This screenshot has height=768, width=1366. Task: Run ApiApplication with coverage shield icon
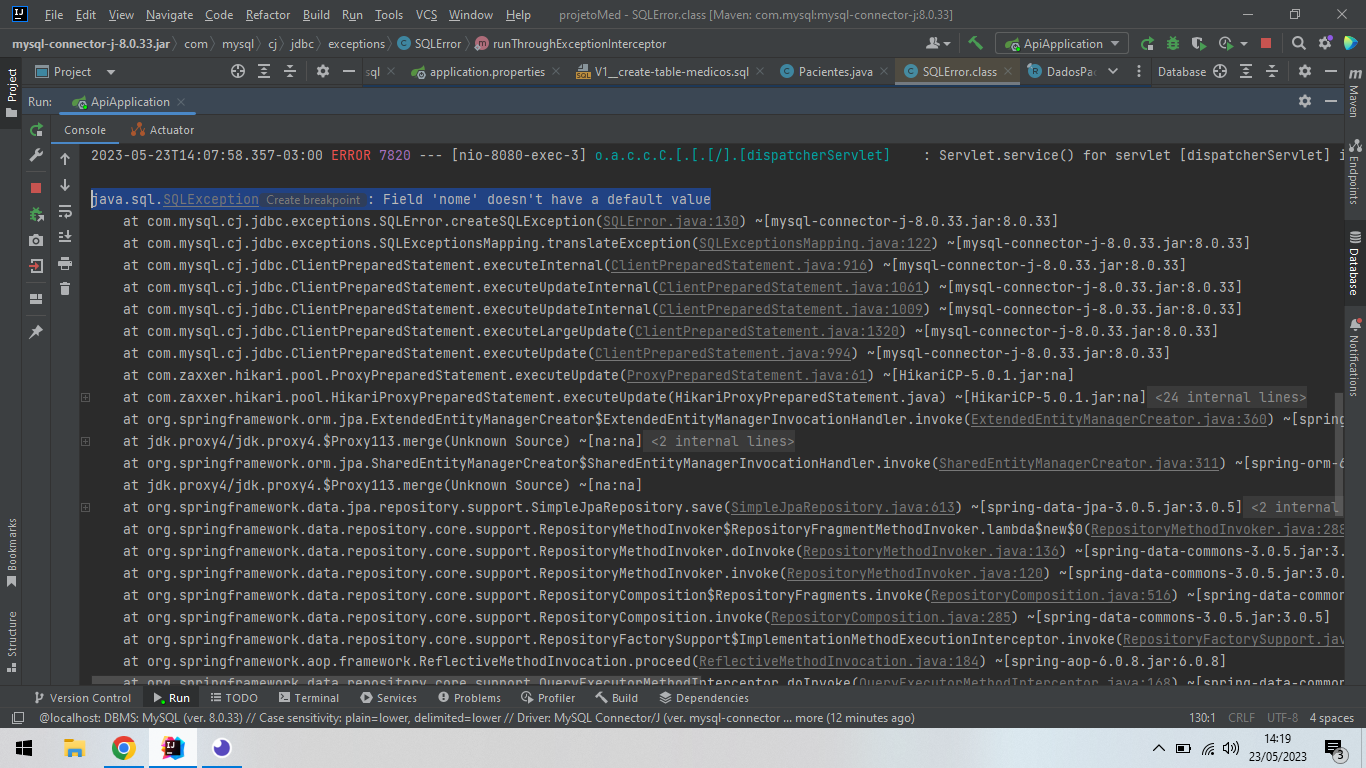click(x=1199, y=43)
